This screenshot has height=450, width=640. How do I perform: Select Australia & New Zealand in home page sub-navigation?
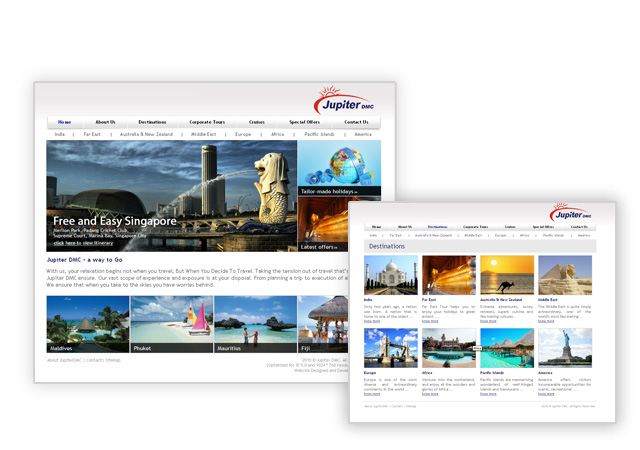(146, 134)
